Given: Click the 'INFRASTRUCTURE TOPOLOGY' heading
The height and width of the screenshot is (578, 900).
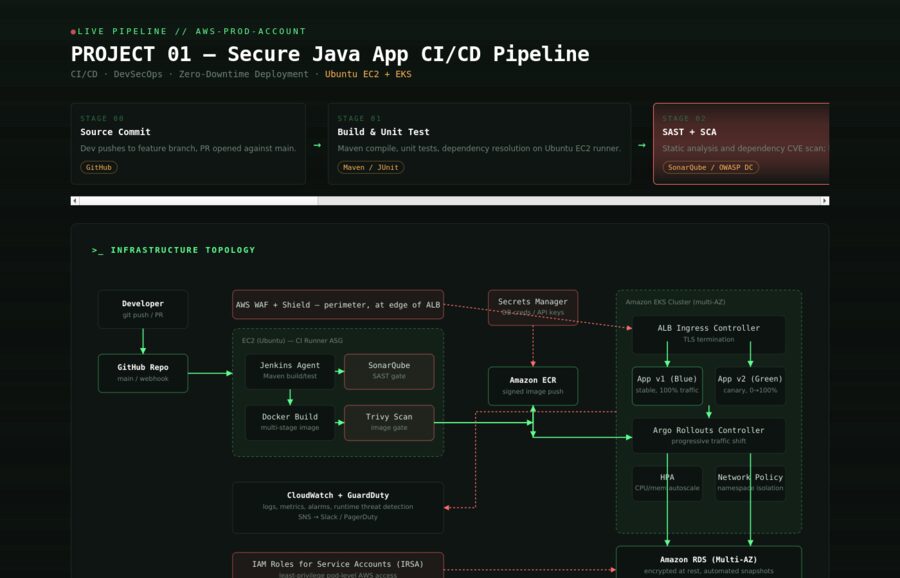Looking at the screenshot, I should 183,250.
